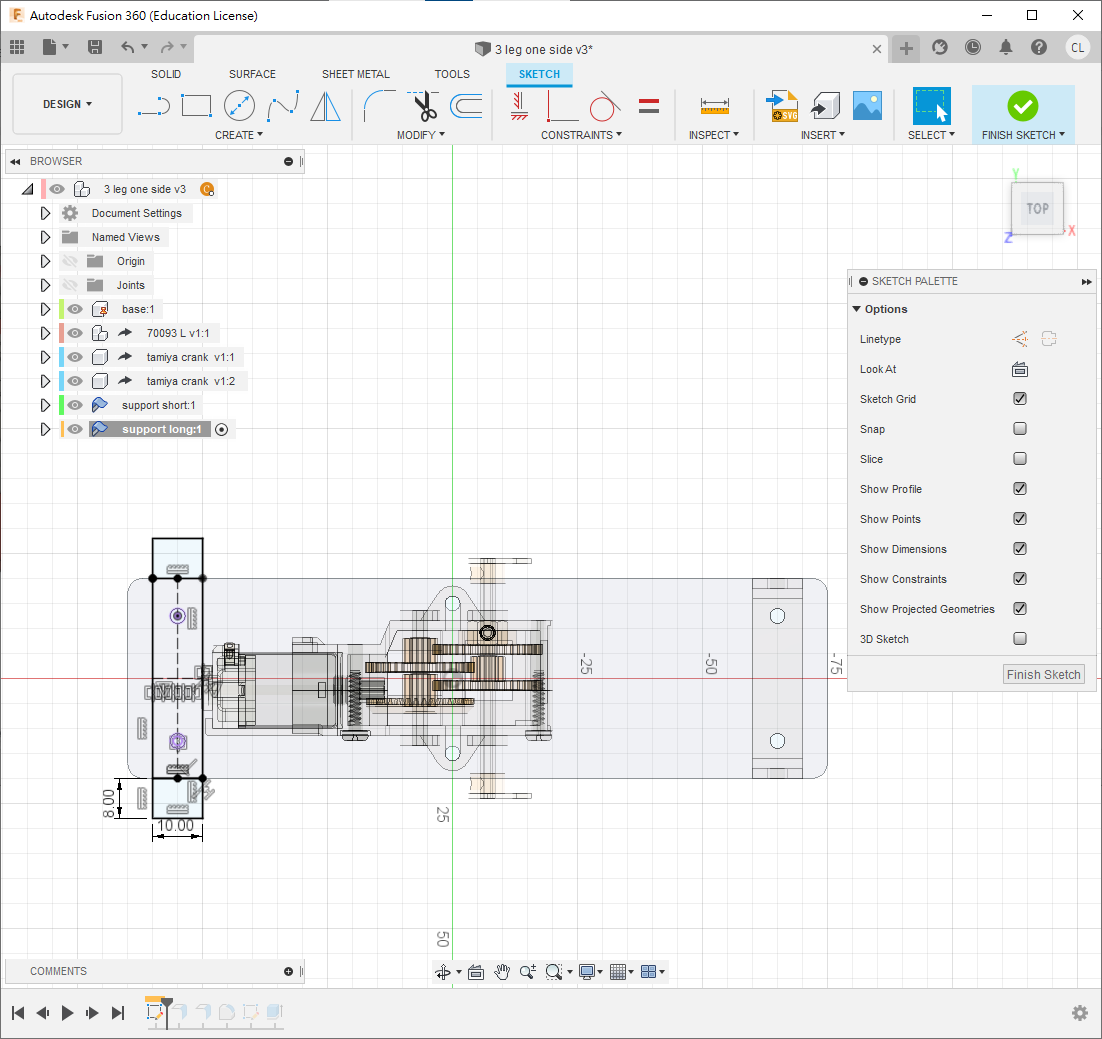Expand the Document Settings tree node
This screenshot has height=1039, width=1102.
click(45, 213)
